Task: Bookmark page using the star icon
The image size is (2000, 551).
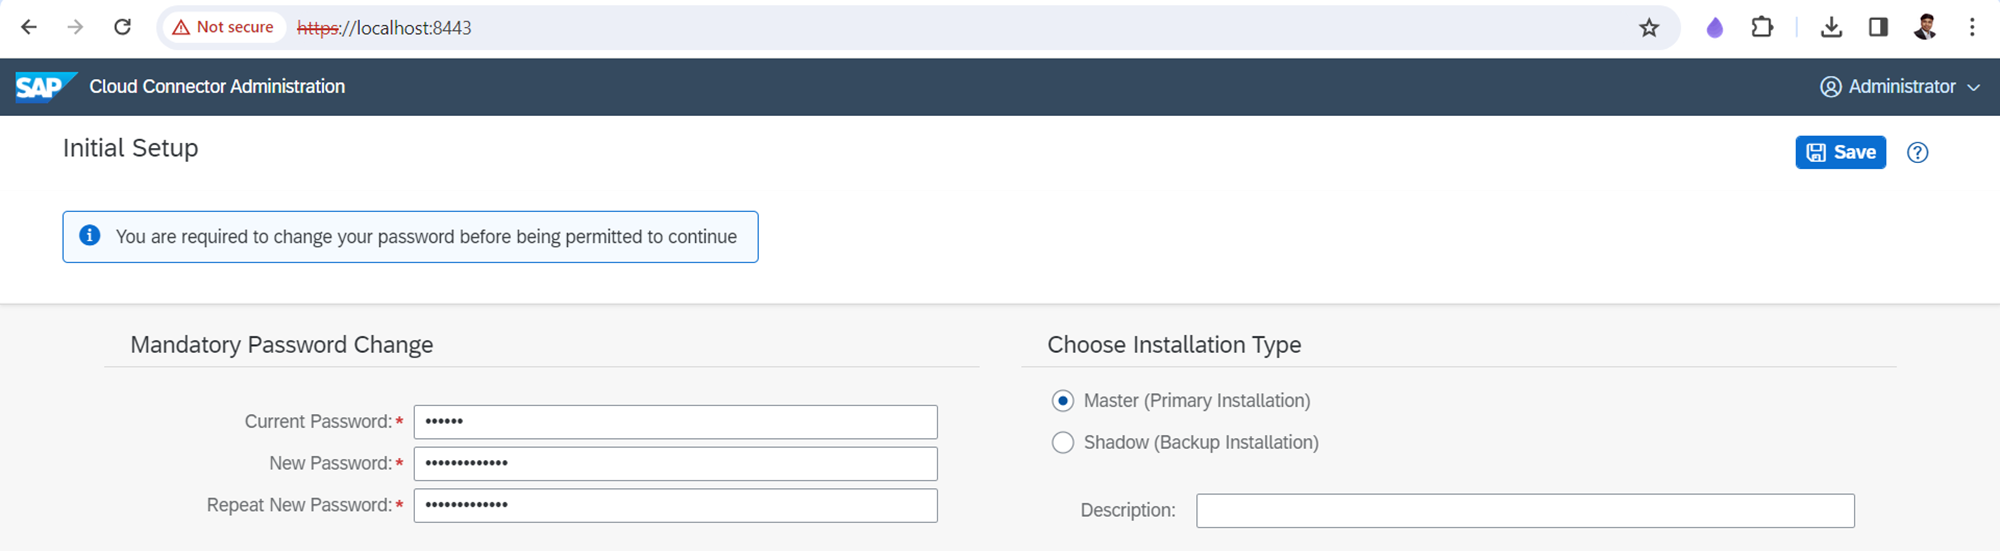Action: [1649, 28]
